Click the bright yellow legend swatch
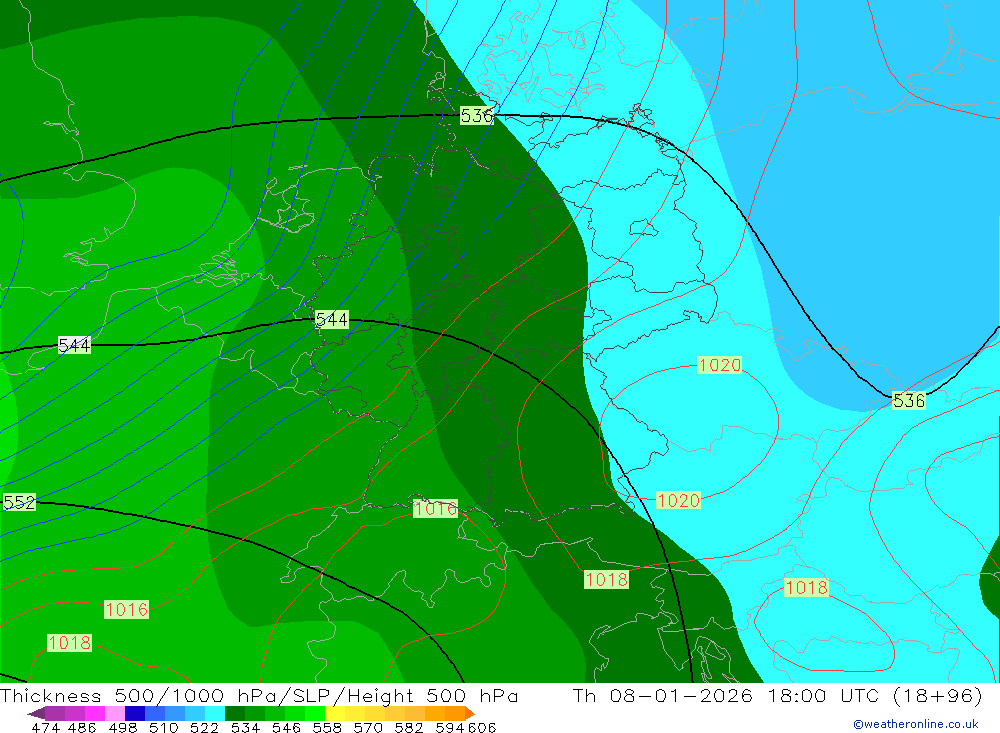 tap(335, 713)
